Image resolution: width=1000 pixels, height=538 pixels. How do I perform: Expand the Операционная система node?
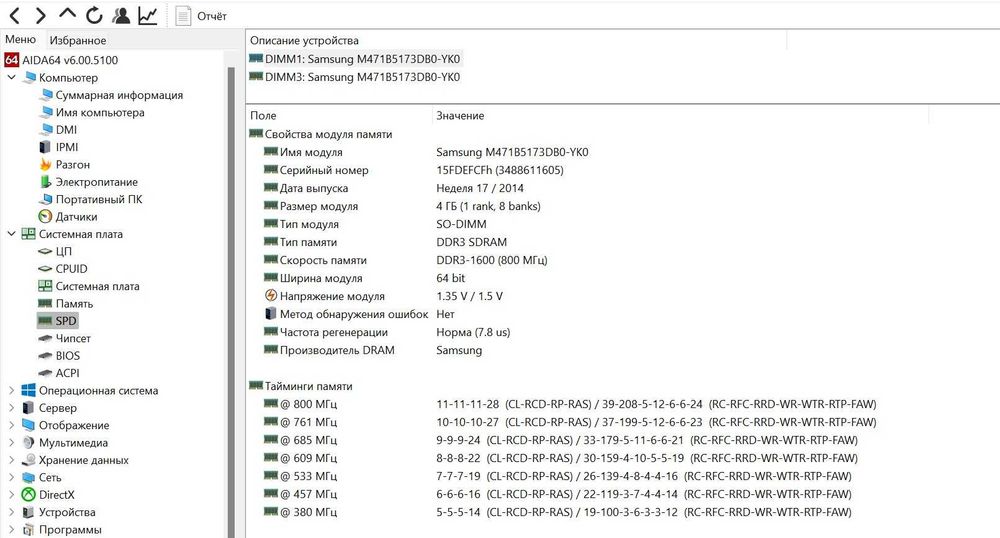pyautogui.click(x=11, y=390)
